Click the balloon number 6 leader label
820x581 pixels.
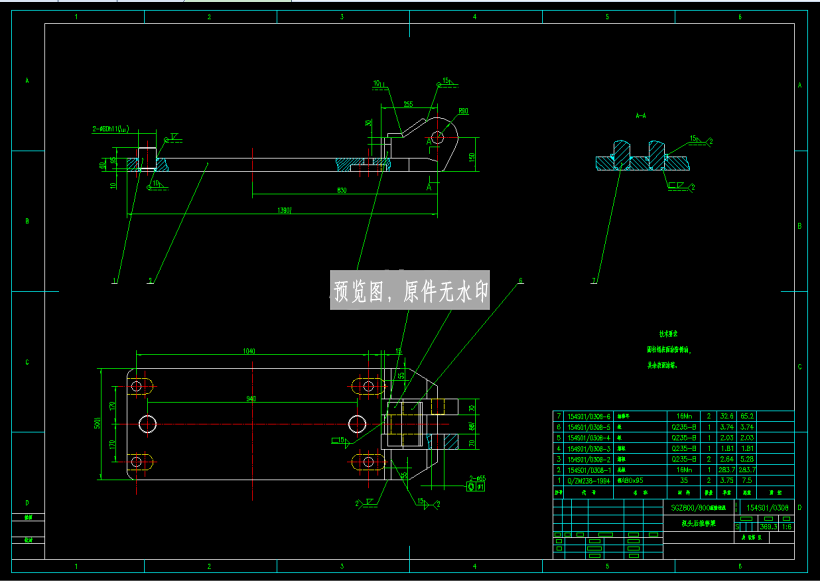coord(520,281)
